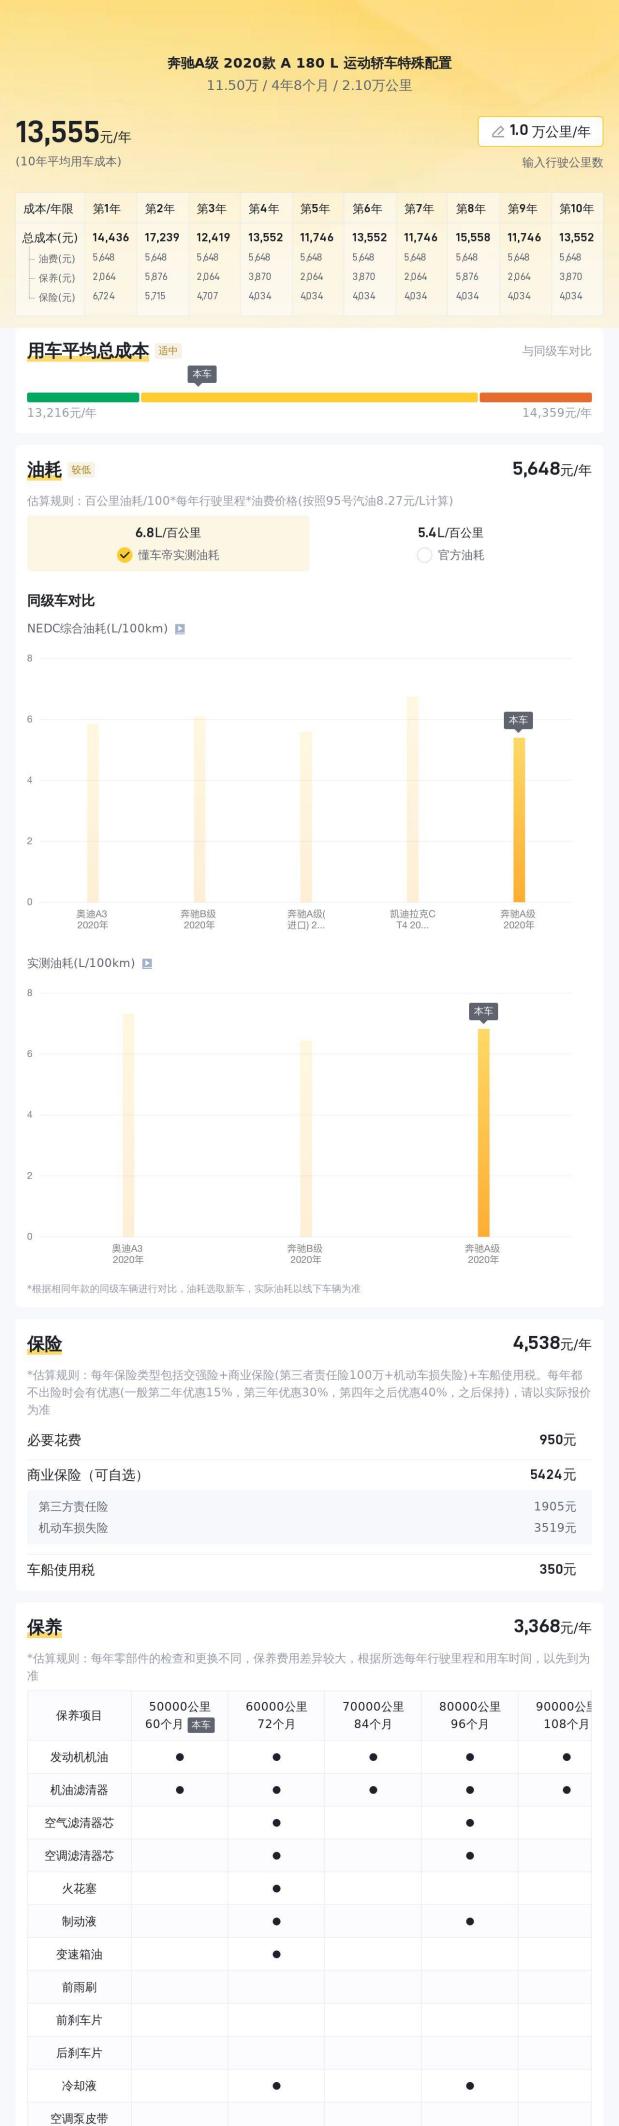This screenshot has height=2126, width=619.
Task: Click the orange segment of cost bar
Action: click(536, 397)
